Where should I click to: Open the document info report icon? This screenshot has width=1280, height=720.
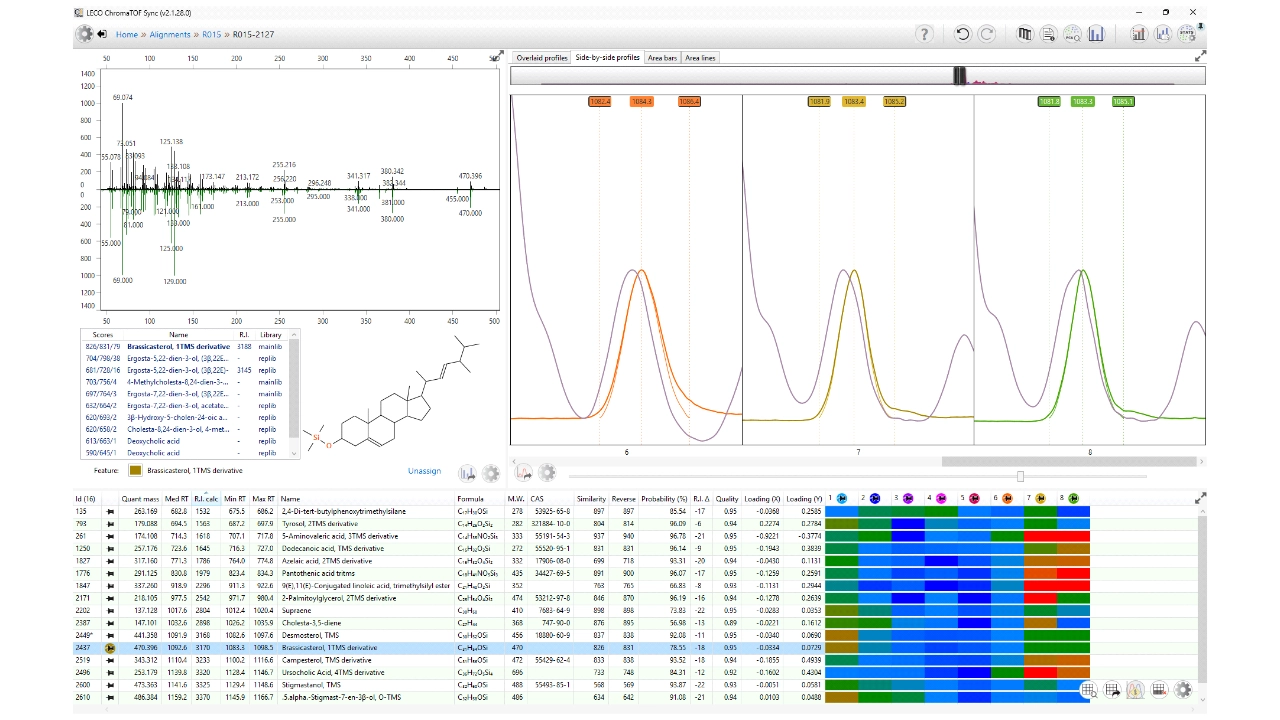pyautogui.click(x=1048, y=34)
